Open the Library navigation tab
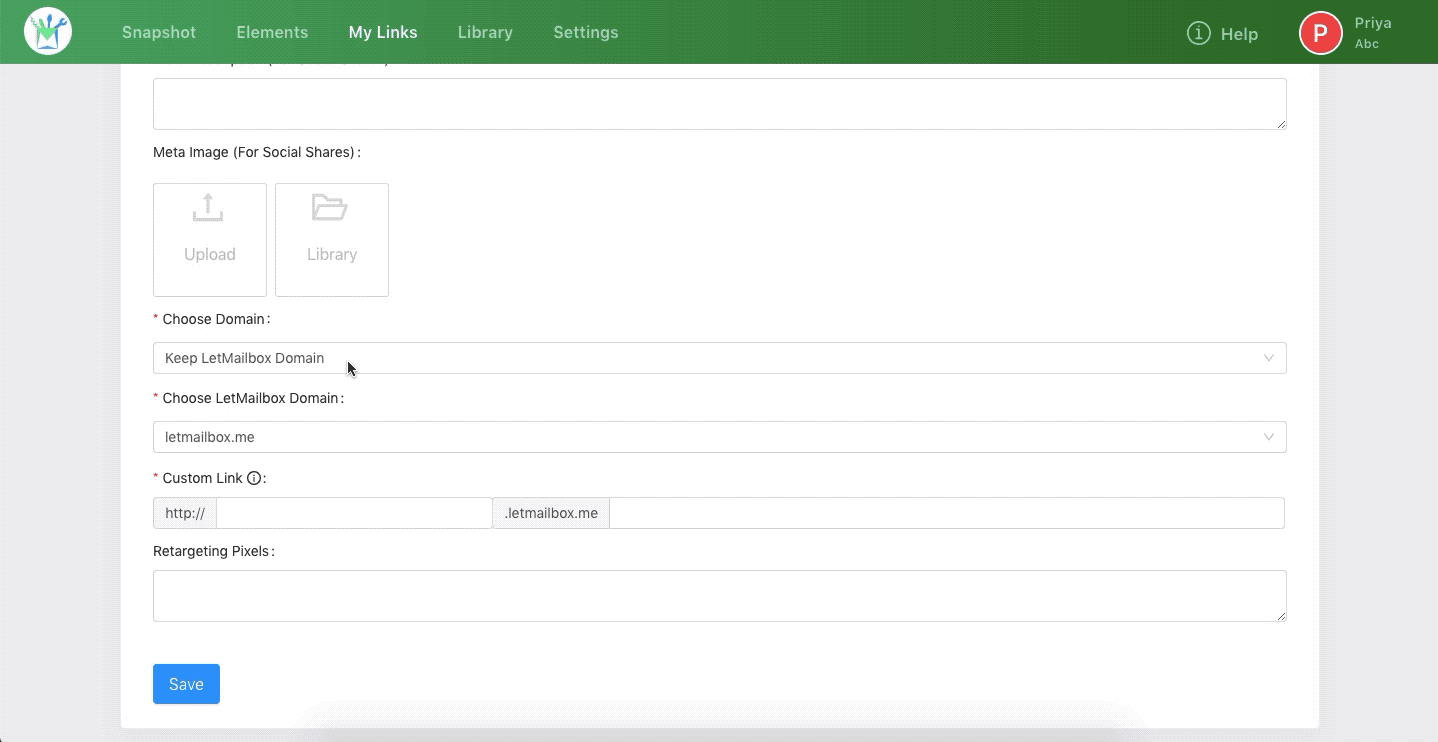The height and width of the screenshot is (742, 1438). [485, 32]
